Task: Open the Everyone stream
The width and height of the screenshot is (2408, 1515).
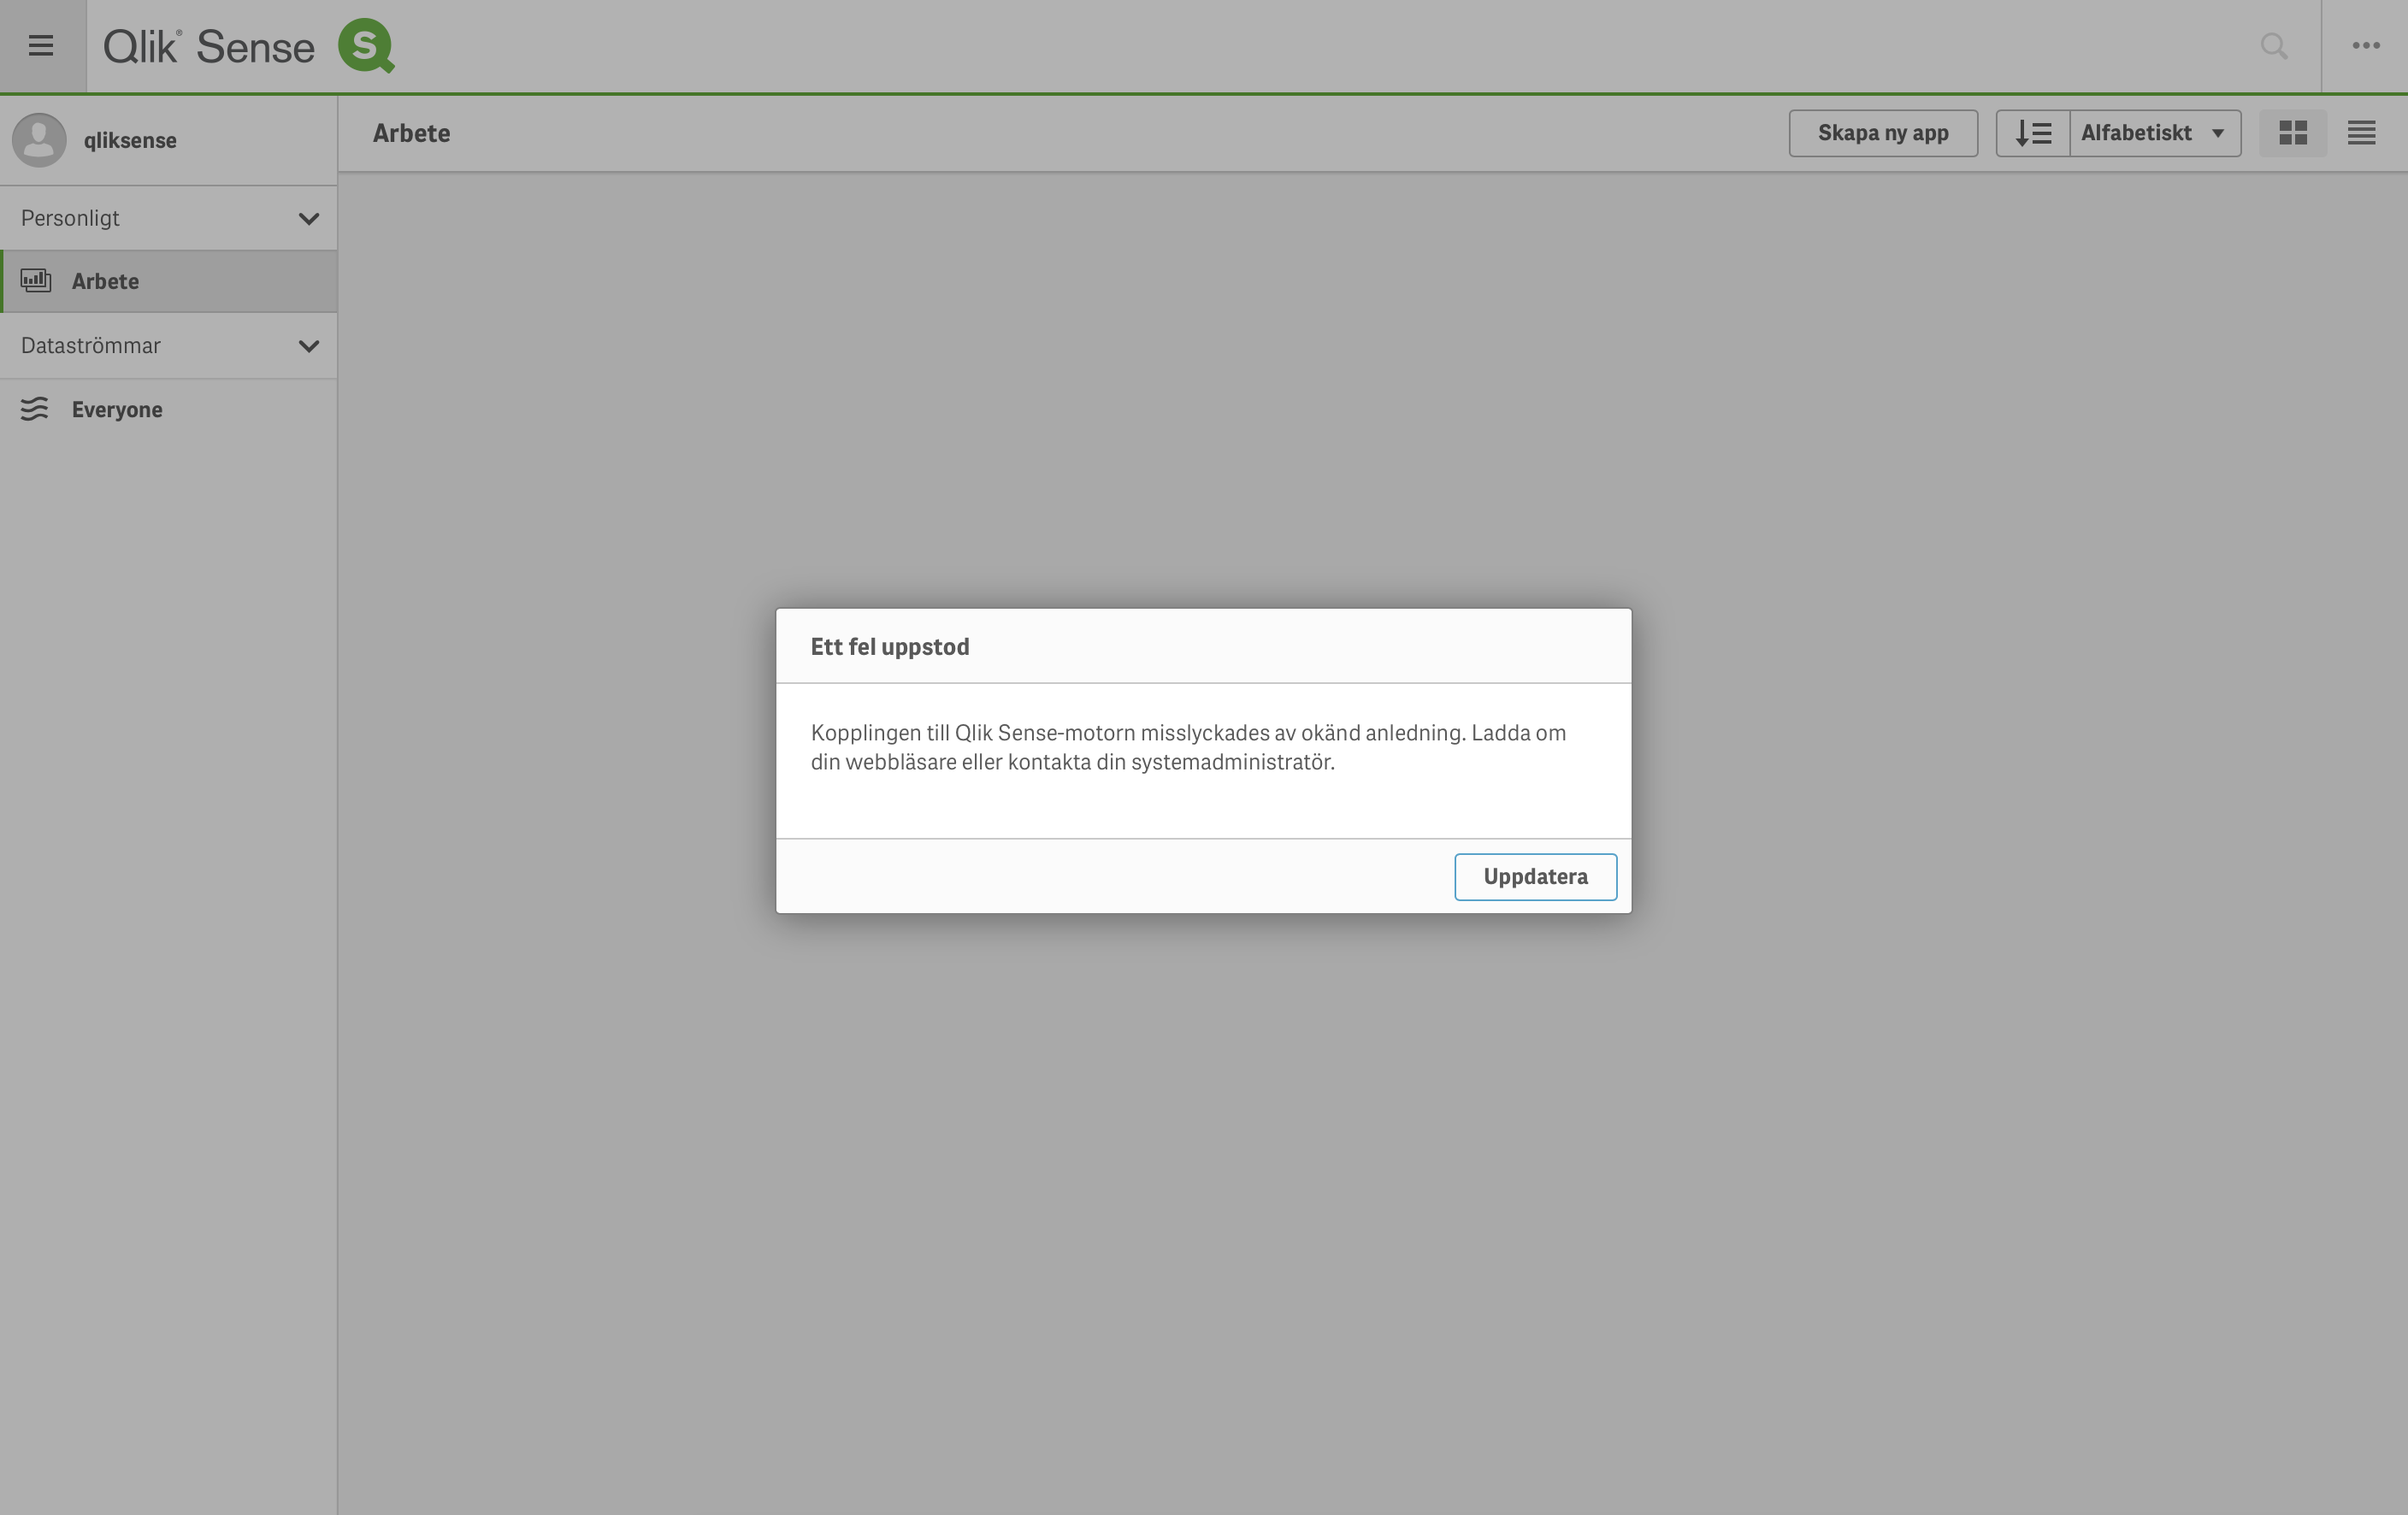Action: coord(168,409)
